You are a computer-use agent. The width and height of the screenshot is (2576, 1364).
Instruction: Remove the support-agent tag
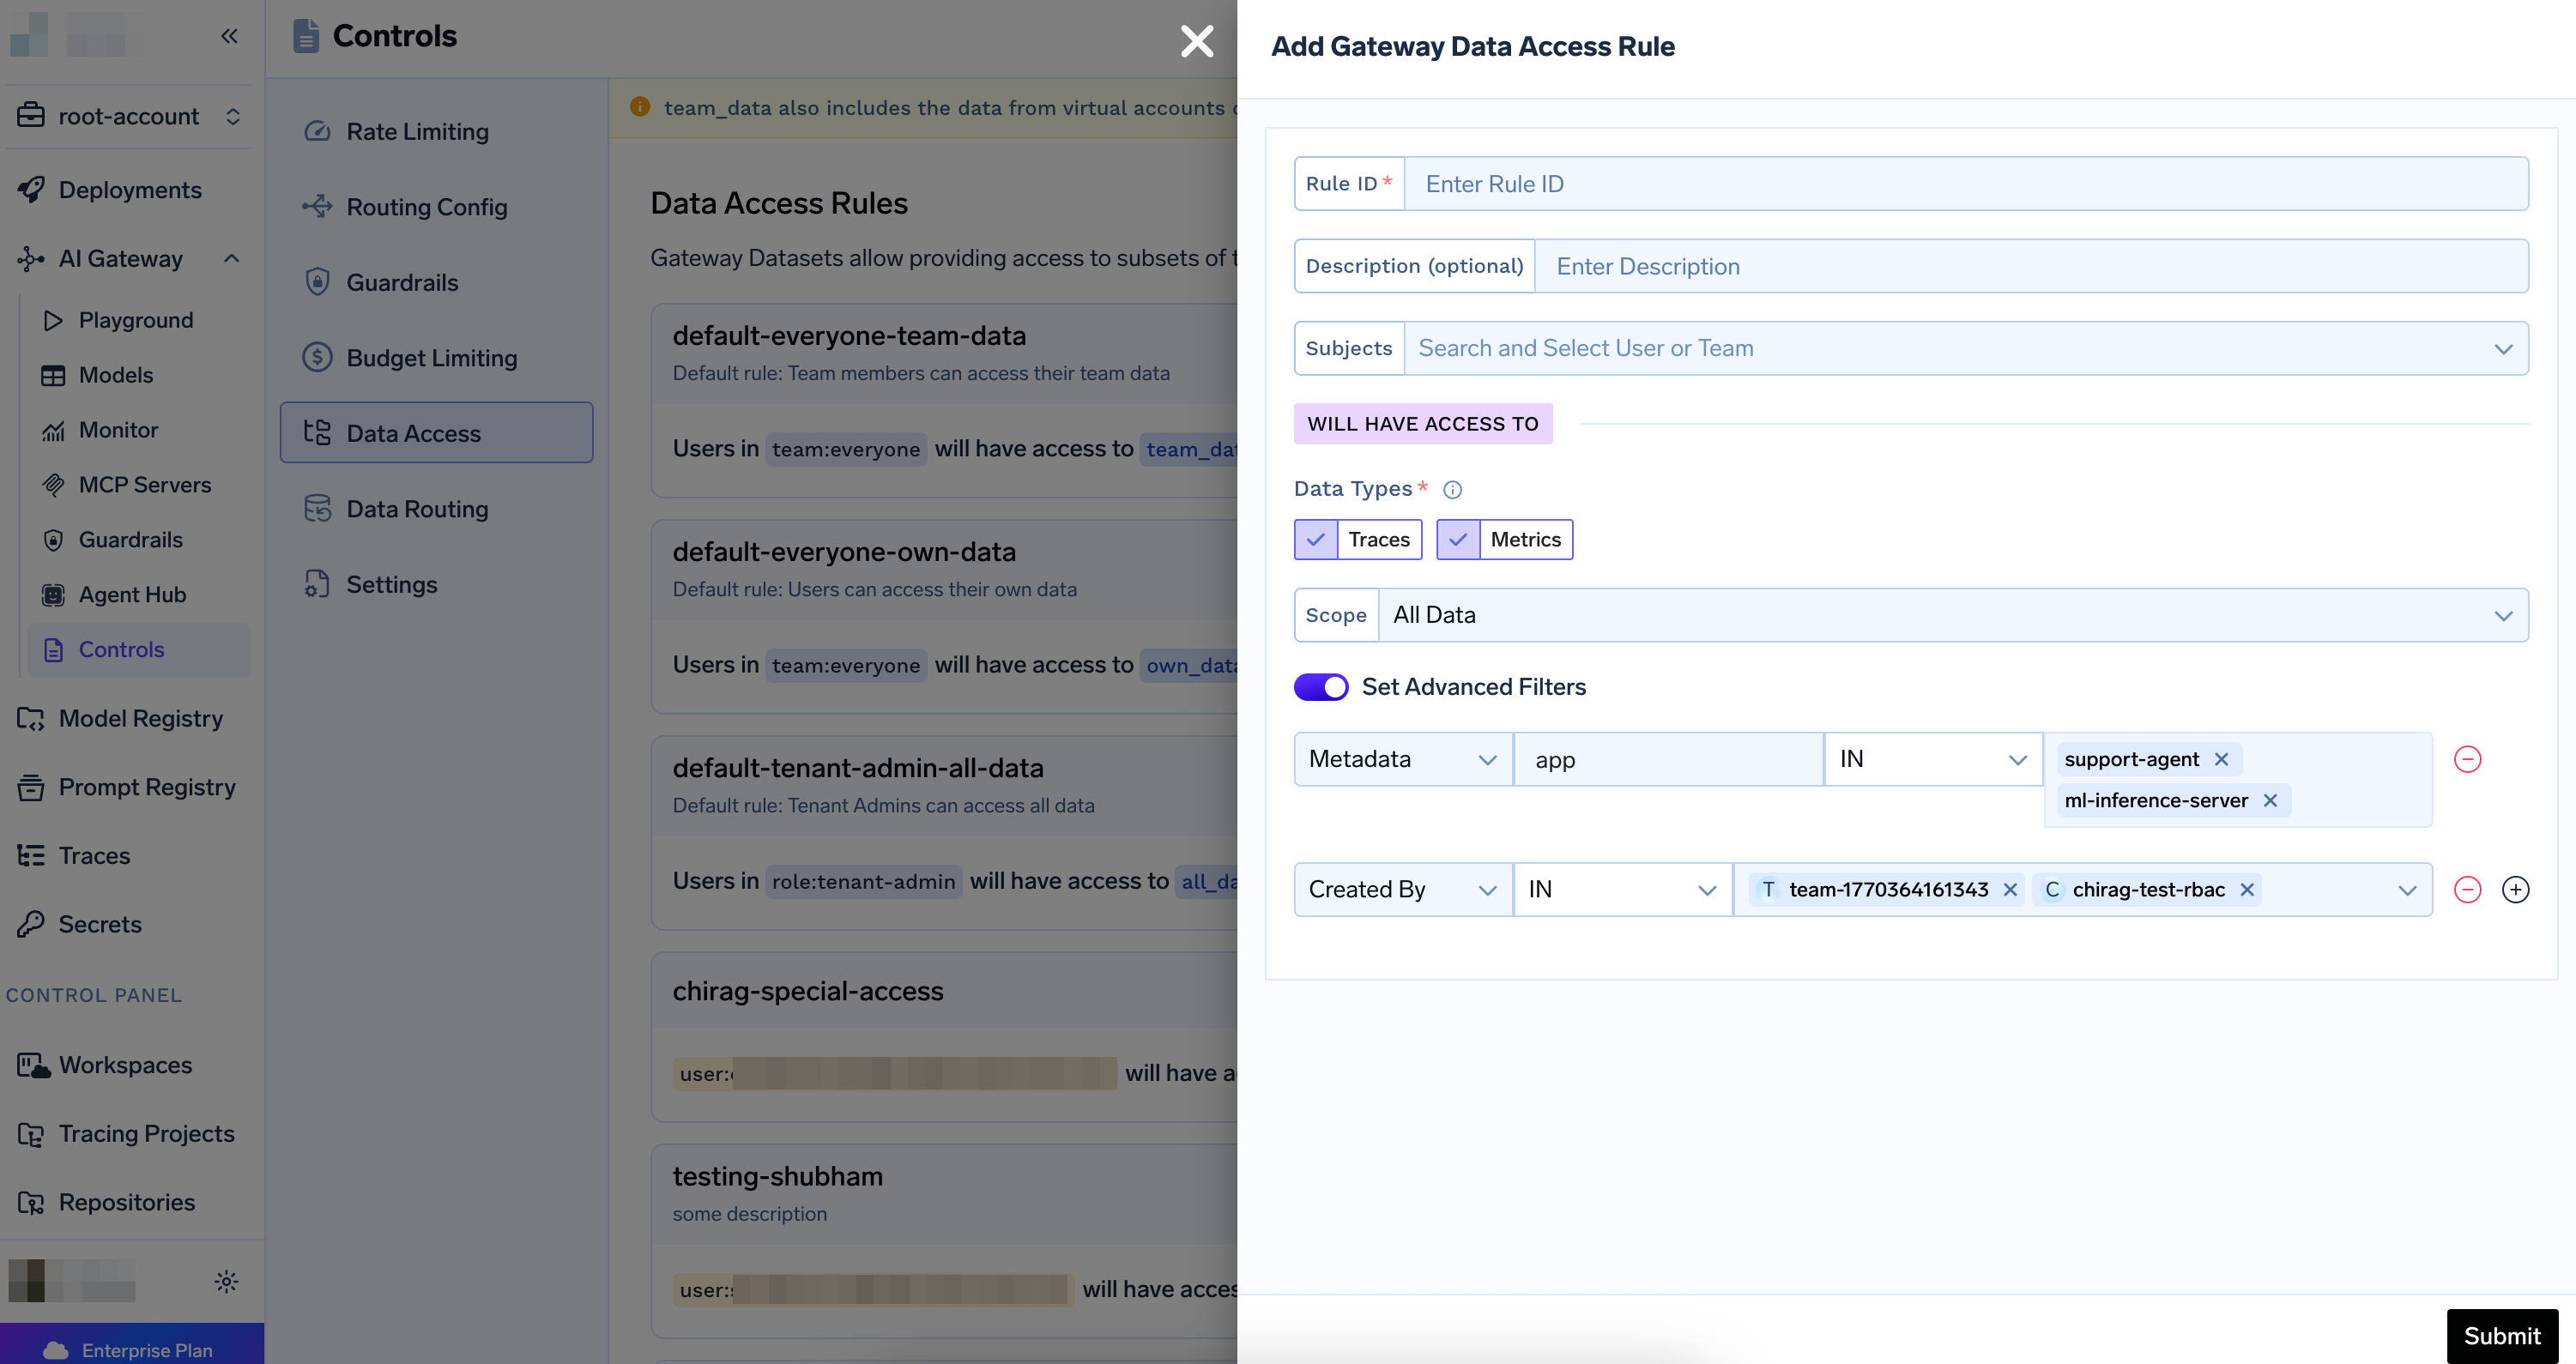pyautogui.click(x=2221, y=759)
